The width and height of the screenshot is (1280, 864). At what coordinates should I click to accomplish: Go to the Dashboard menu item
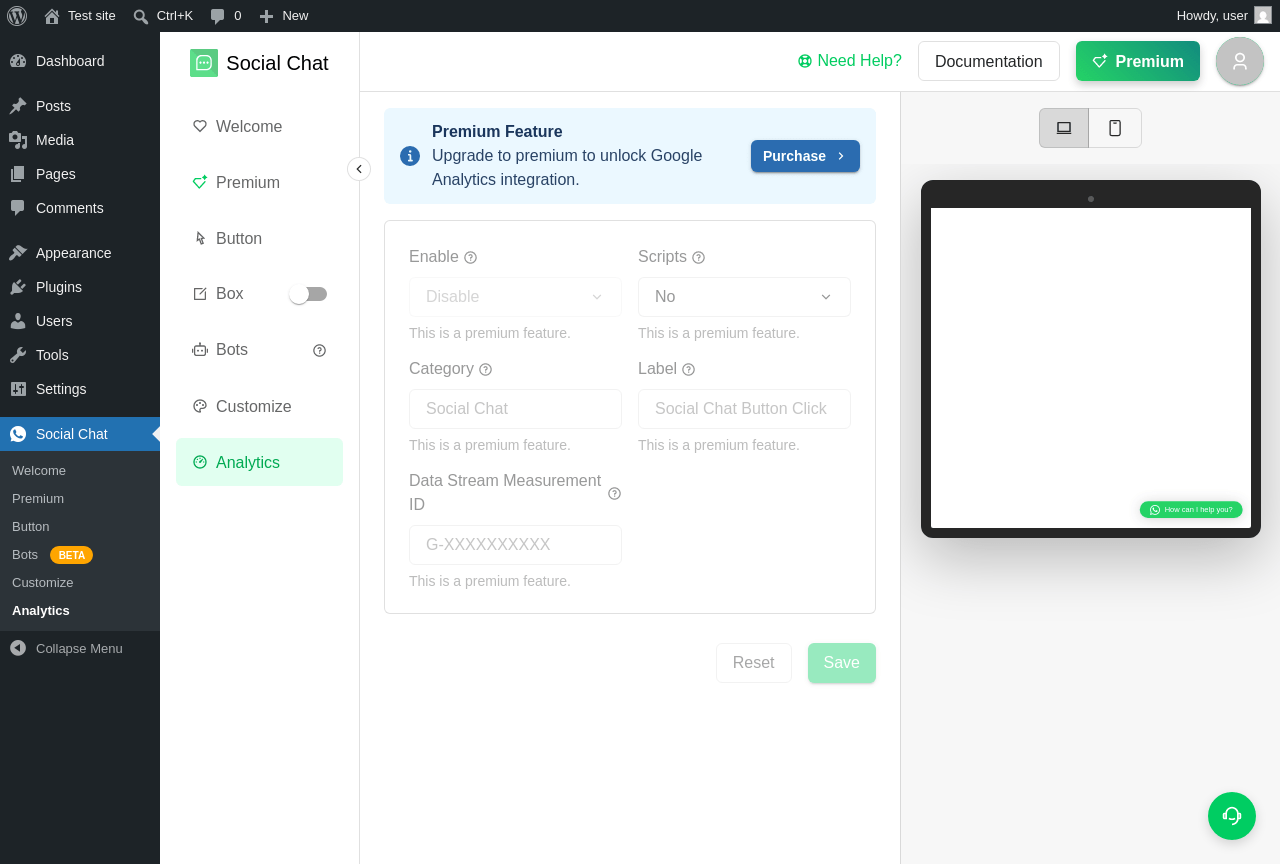[x=80, y=61]
